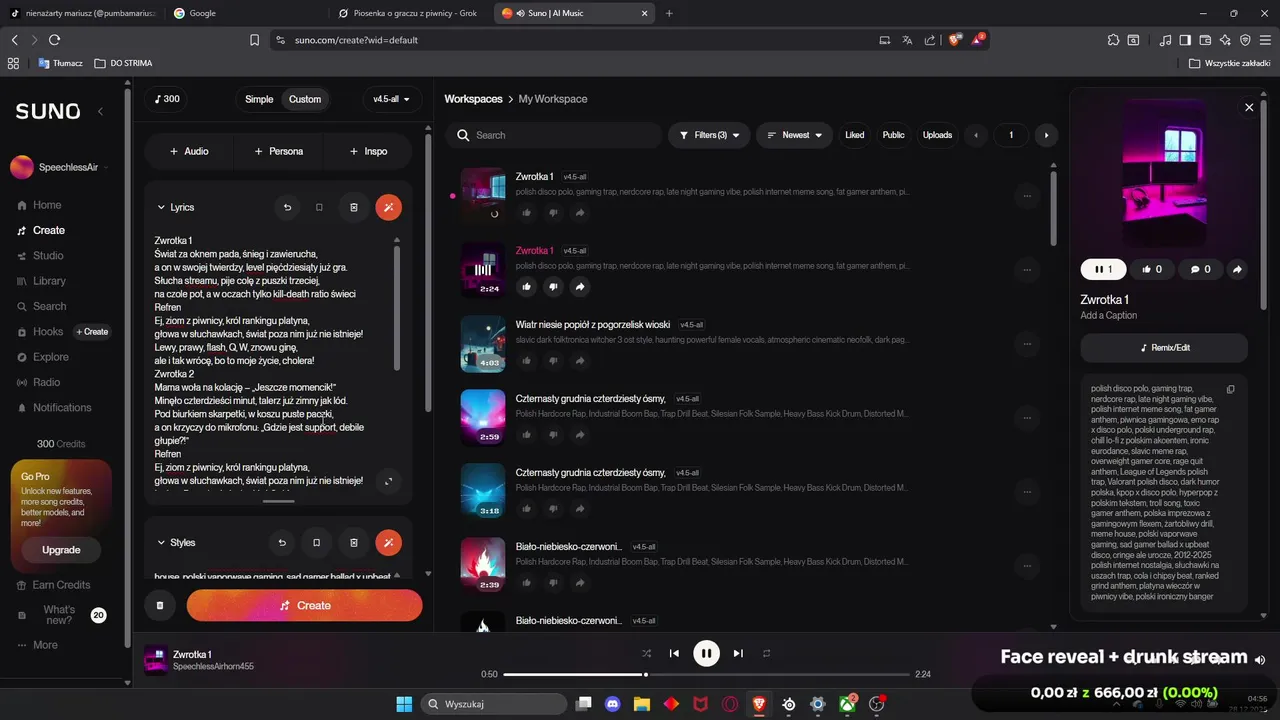Image resolution: width=1280 pixels, height=720 pixels.
Task: Go to next page of songs
Action: point(1047,135)
